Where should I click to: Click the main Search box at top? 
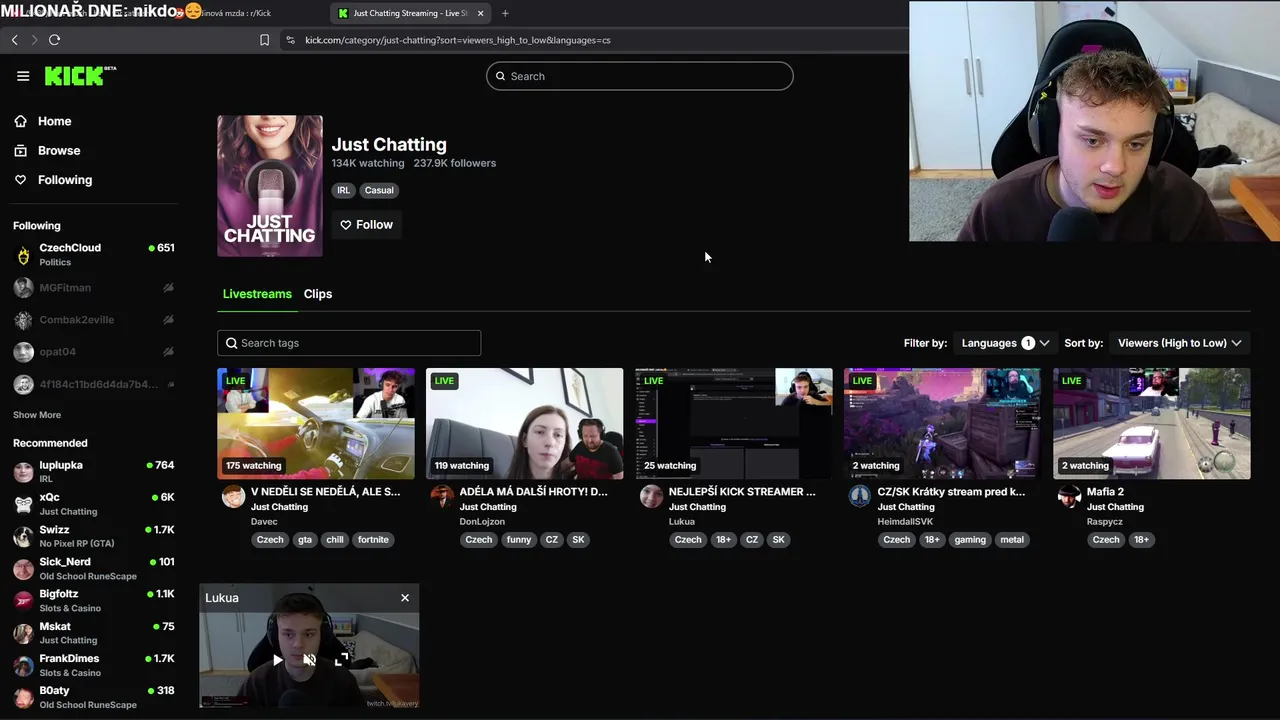(x=640, y=76)
